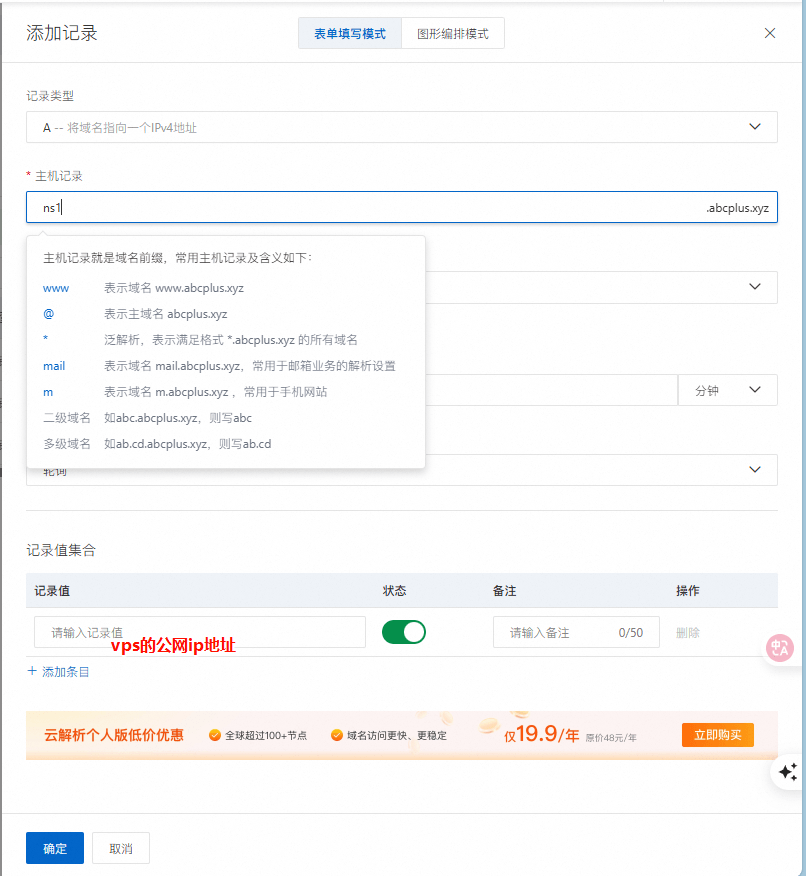The height and width of the screenshot is (876, 806).
Task: Choose the @ host record suggestion
Action: click(x=47, y=314)
